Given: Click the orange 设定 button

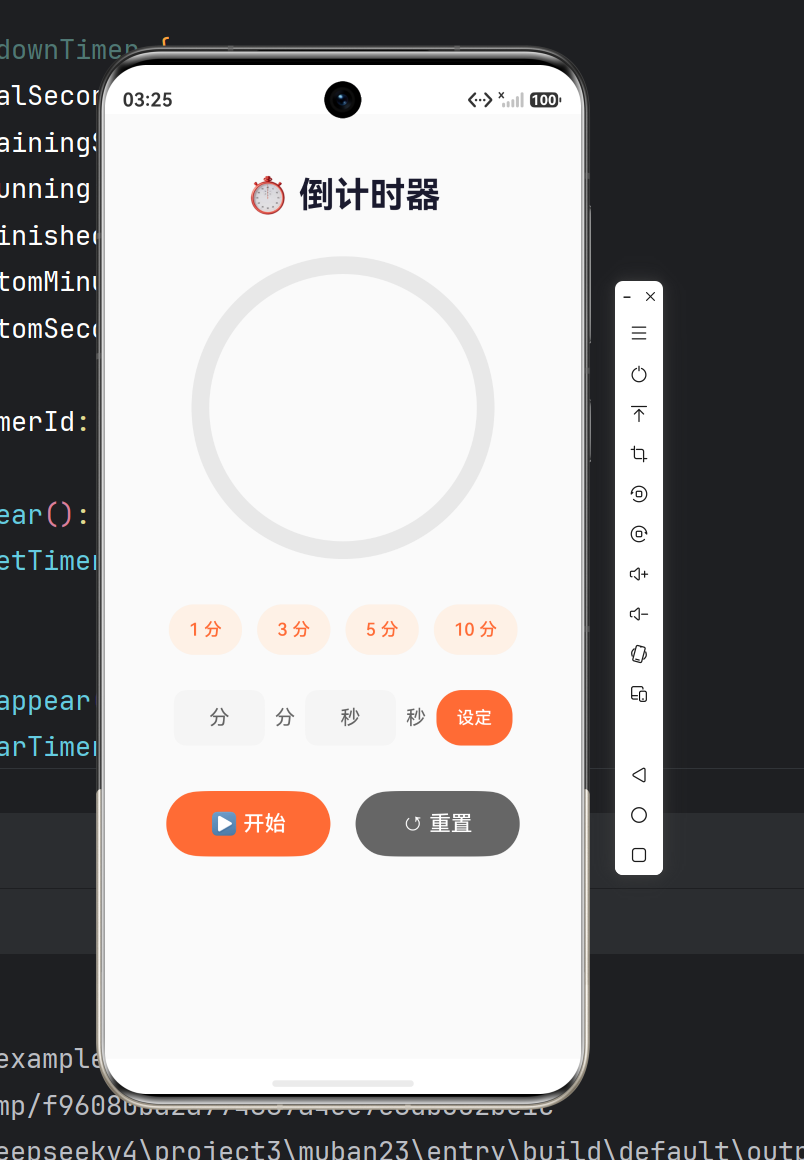Looking at the screenshot, I should 474,718.
